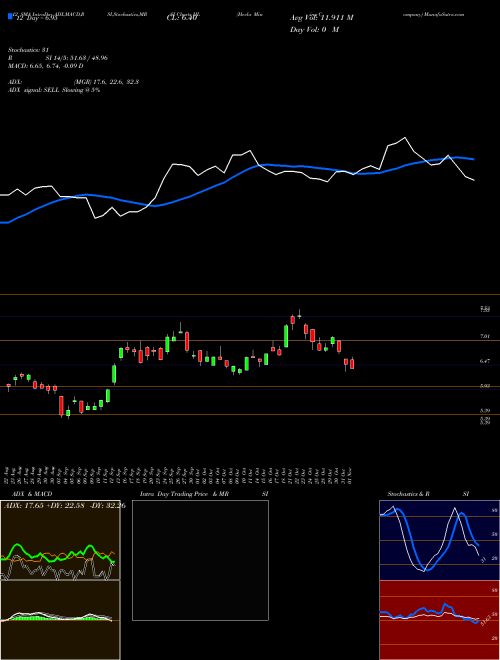This screenshot has width=500, height=660.
Task: Click the 'MACD: 6.65, 6.74, -0.09 D' line
Action: click(45, 66)
